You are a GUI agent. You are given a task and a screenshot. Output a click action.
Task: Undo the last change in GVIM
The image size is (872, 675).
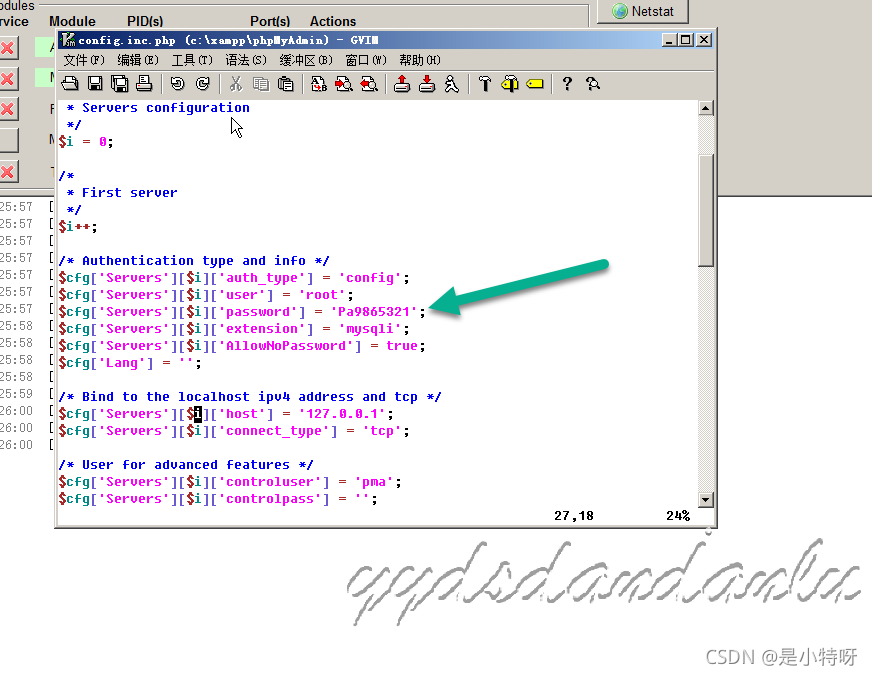point(177,83)
